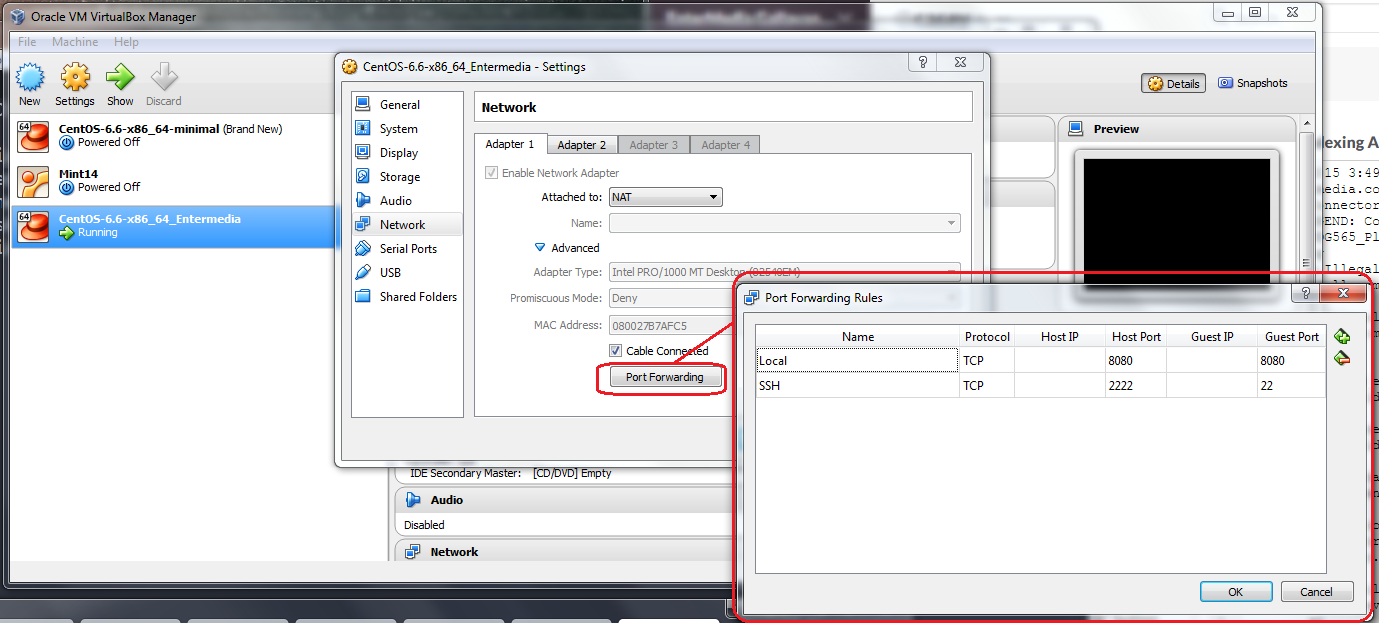Screen dimensions: 1379x623
Task: Click host port 2222 cell
Action: (1136, 386)
